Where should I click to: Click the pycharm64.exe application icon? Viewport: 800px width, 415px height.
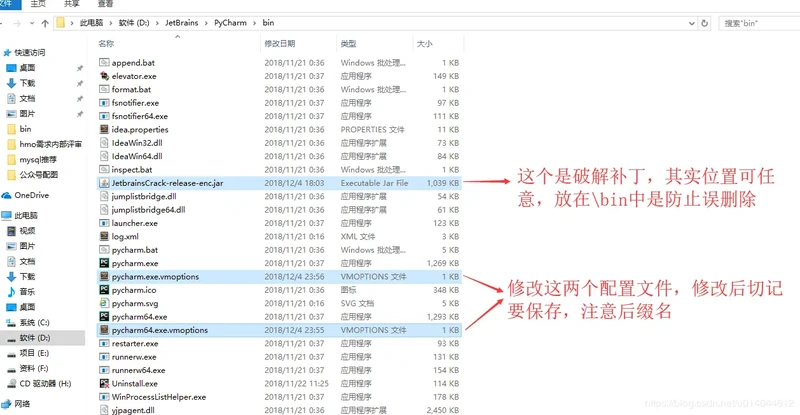[104, 316]
